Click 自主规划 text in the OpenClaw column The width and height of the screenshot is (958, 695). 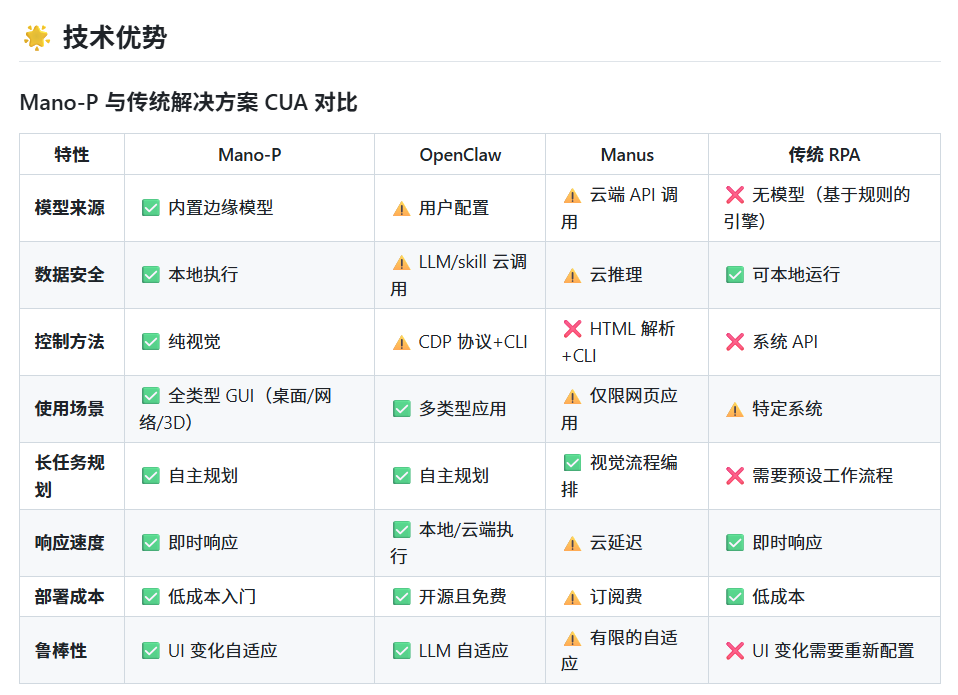coord(454,476)
